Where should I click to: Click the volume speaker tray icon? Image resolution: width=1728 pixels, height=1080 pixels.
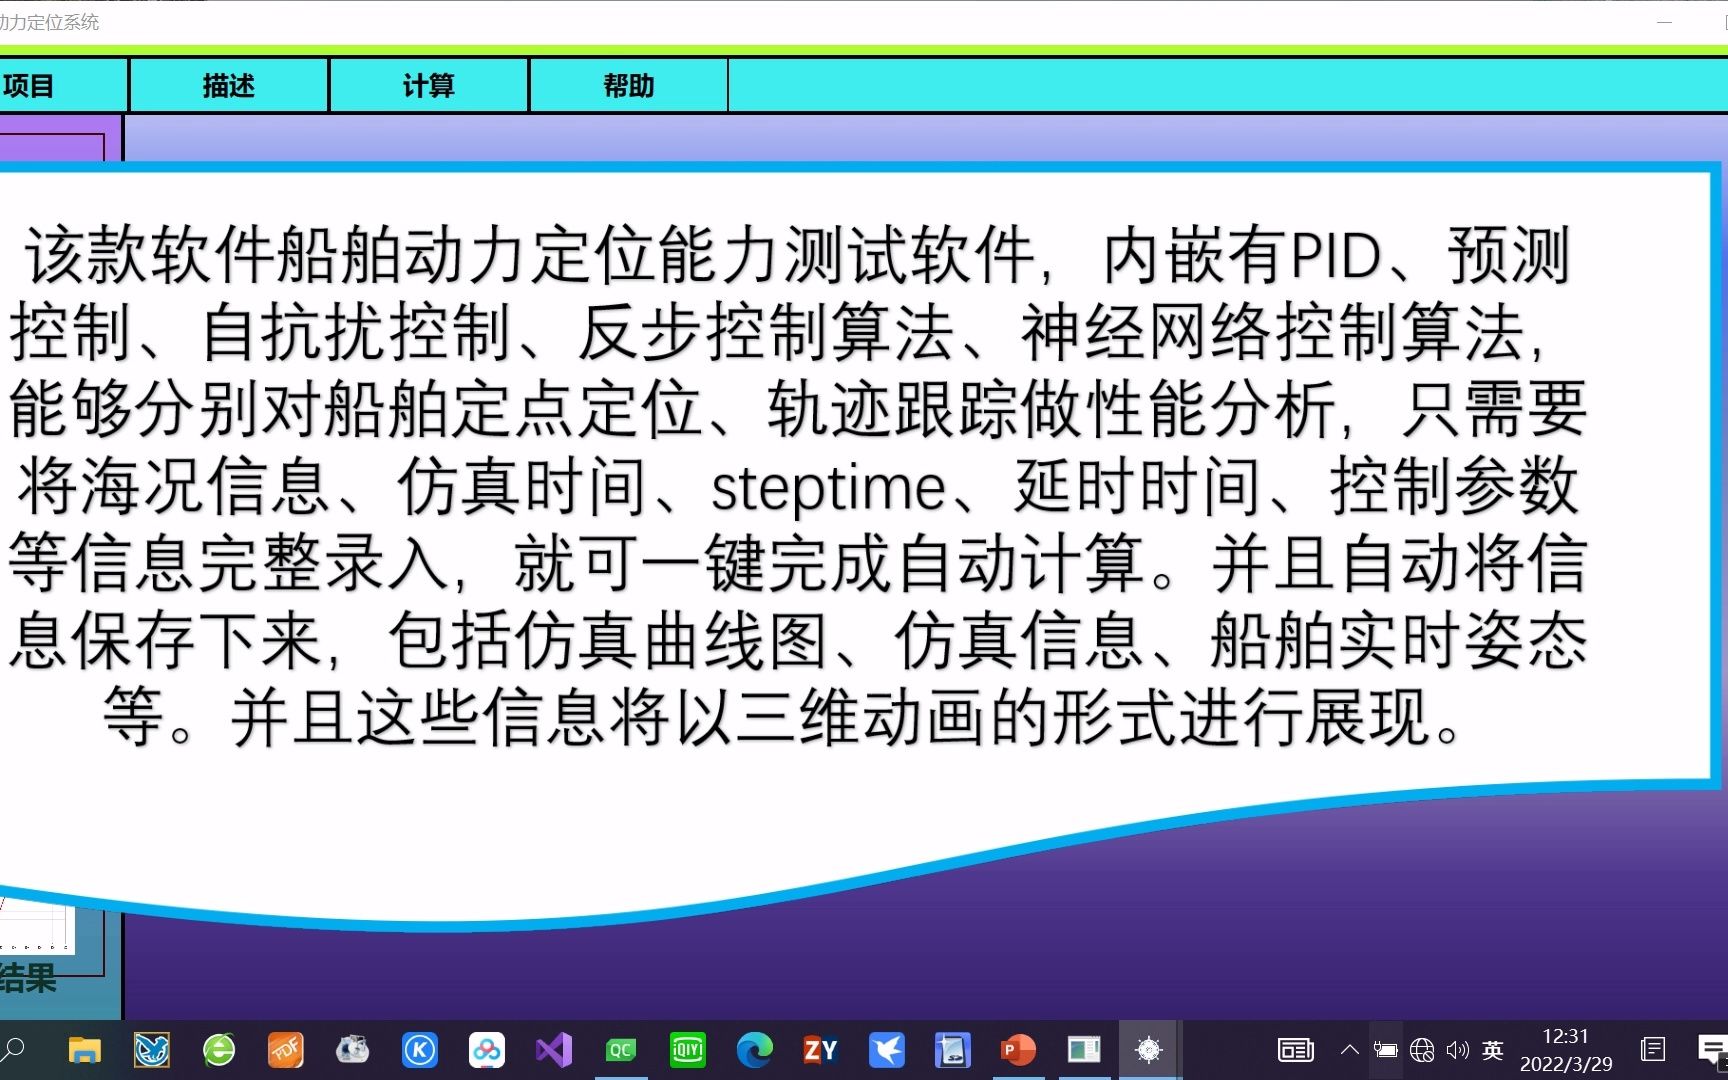(1458, 1050)
